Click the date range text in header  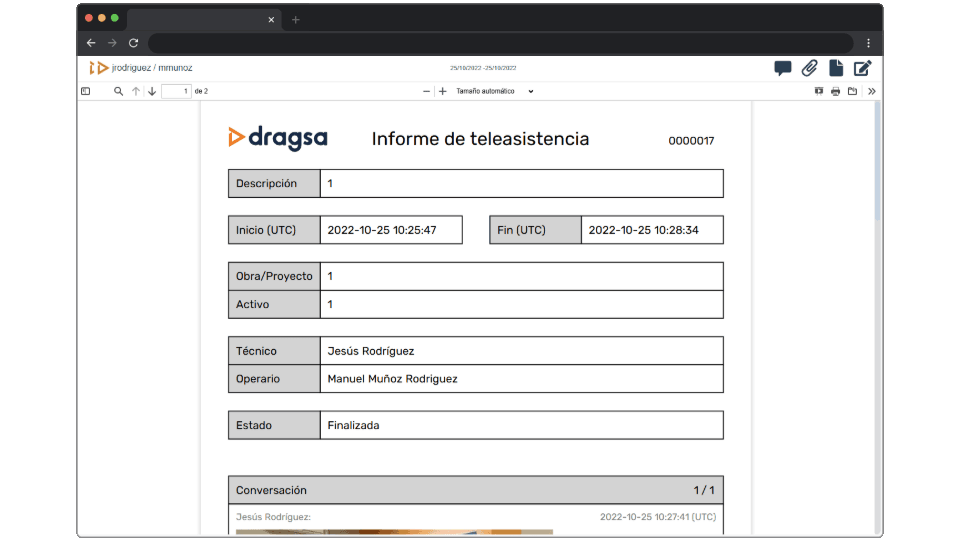(x=483, y=68)
